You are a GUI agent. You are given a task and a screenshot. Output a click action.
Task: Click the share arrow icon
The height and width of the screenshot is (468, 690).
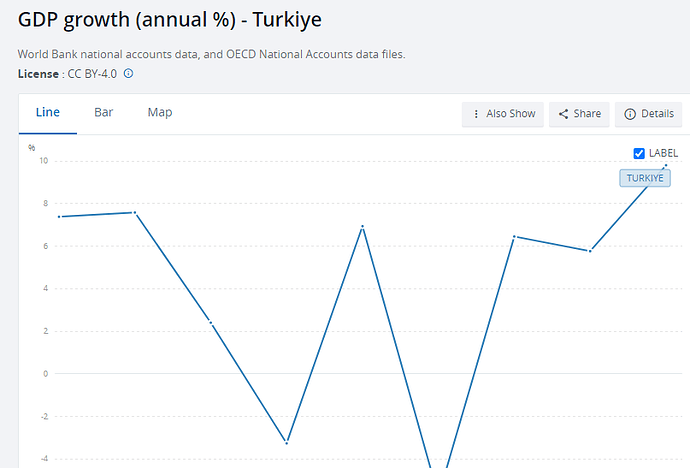pos(563,114)
